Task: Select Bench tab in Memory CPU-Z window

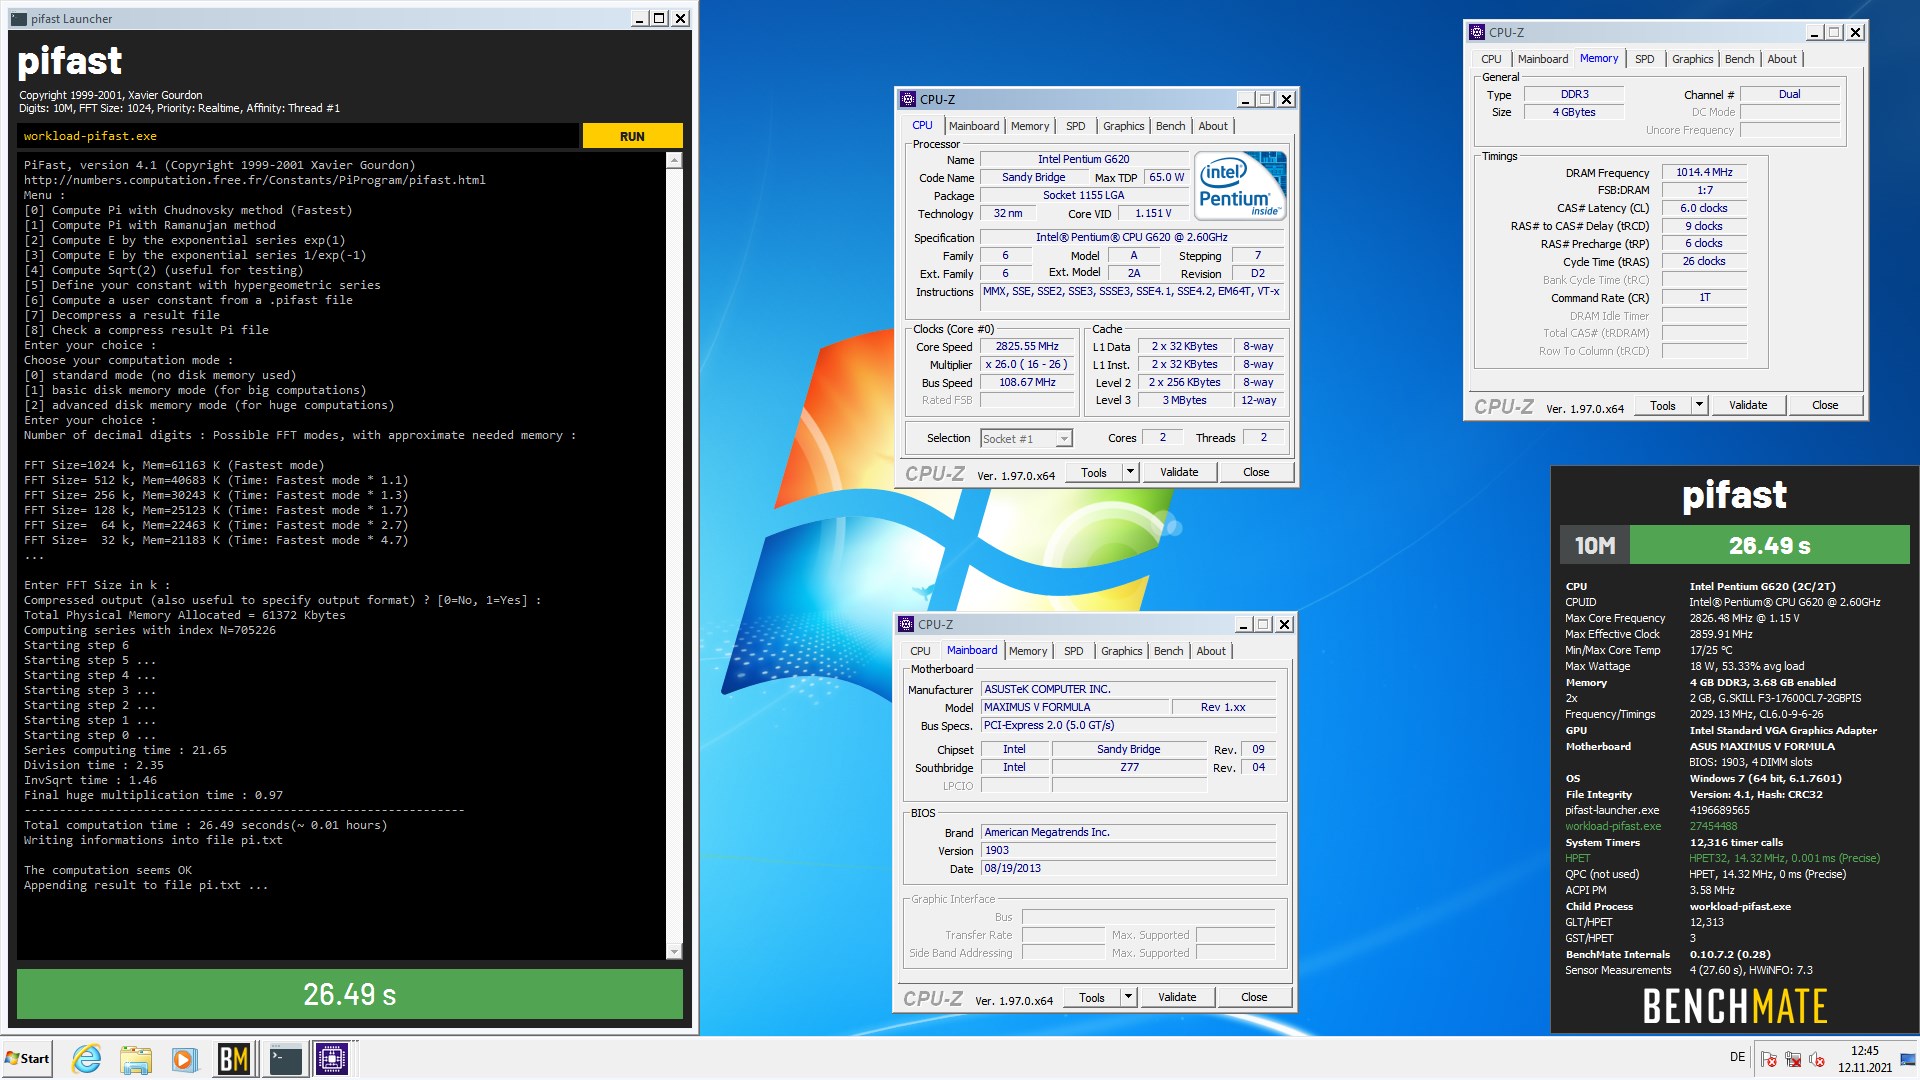Action: 1740,59
